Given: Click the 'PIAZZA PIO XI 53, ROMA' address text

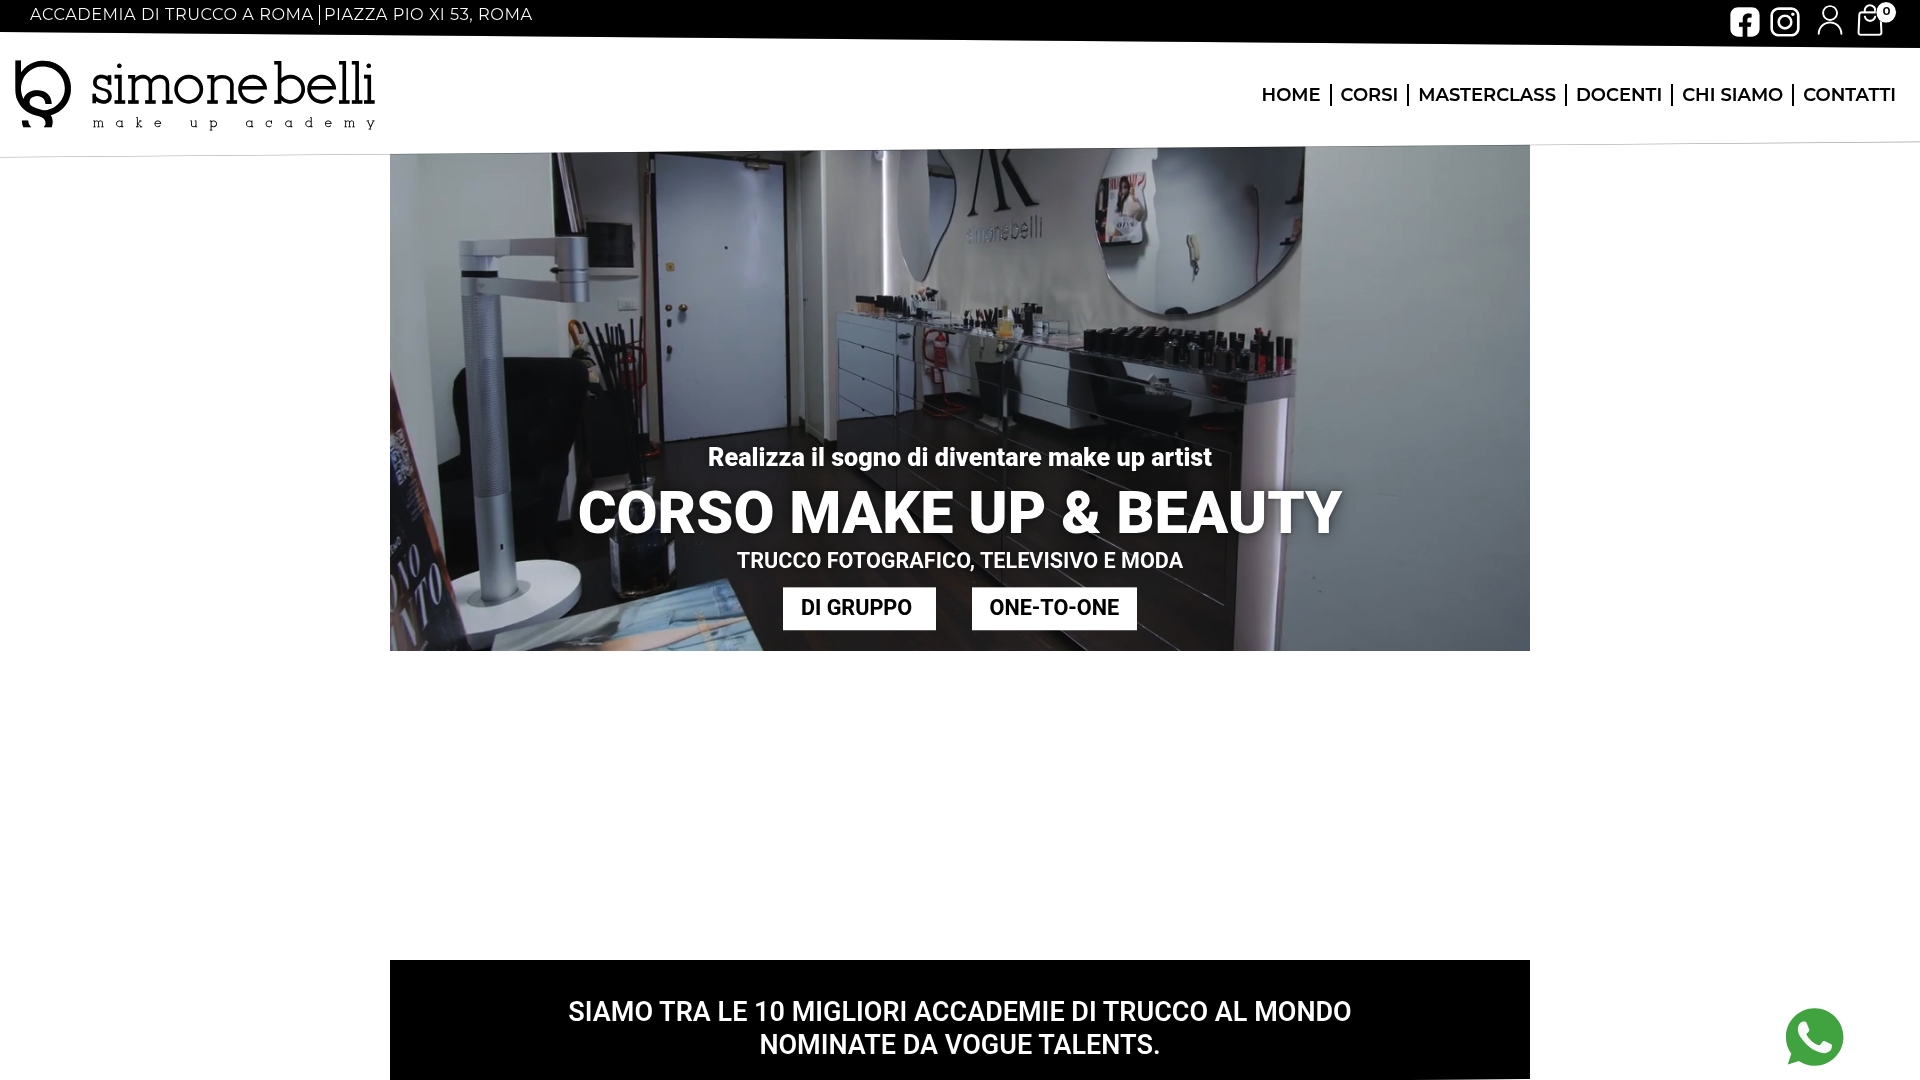Looking at the screenshot, I should (x=428, y=15).
